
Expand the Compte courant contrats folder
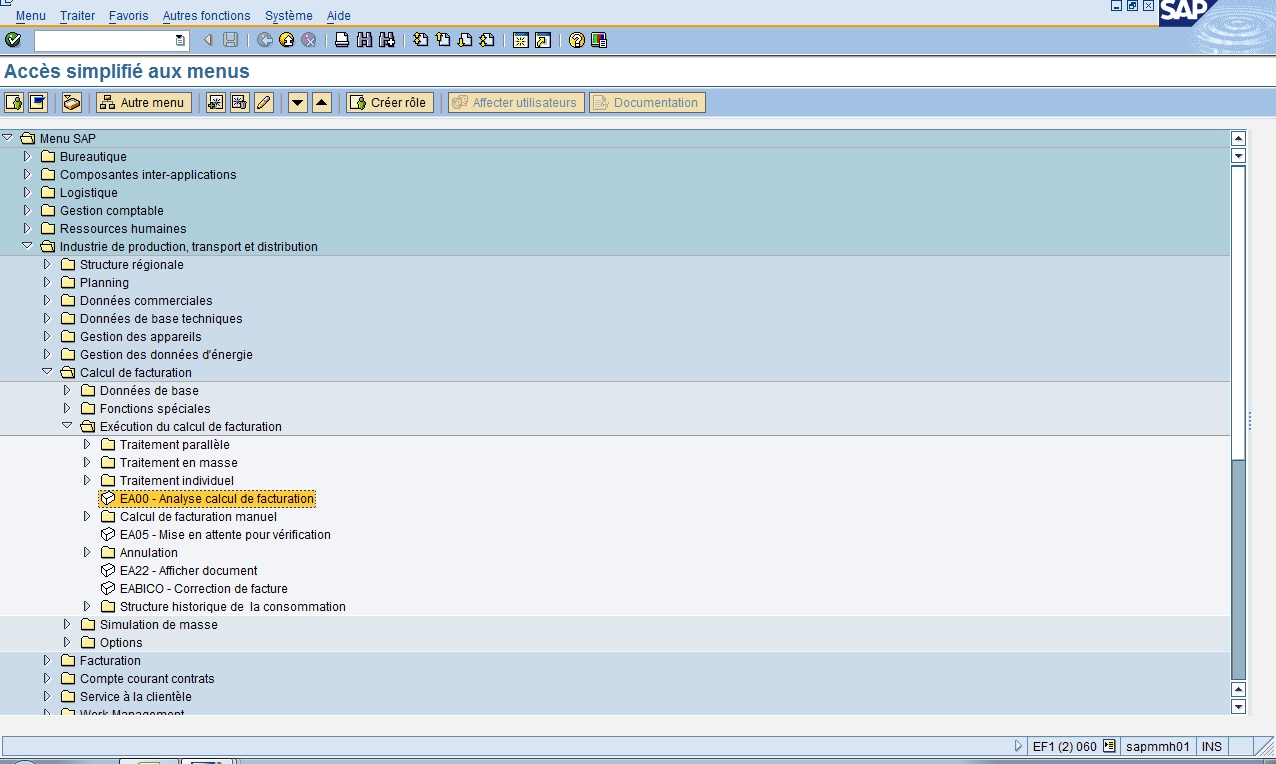point(47,678)
